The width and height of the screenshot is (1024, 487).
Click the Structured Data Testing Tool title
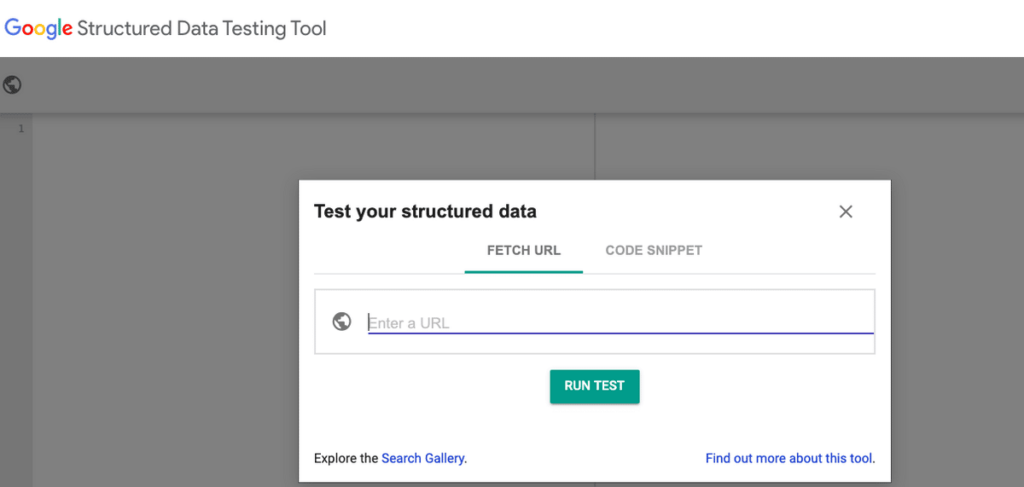point(202,29)
